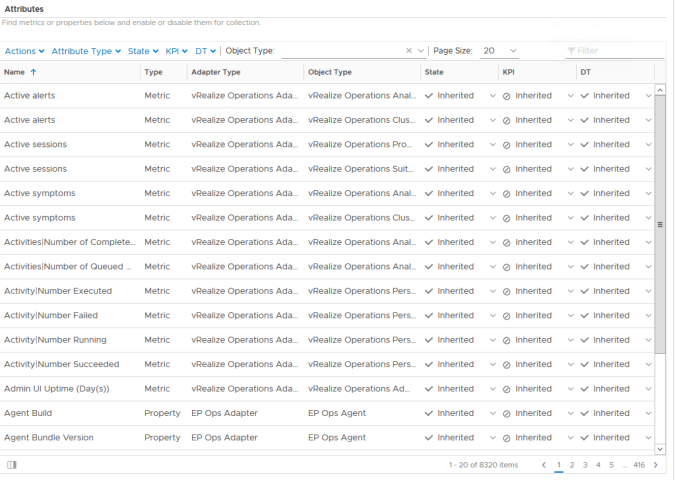Open the Page Size dropdown

(499, 51)
